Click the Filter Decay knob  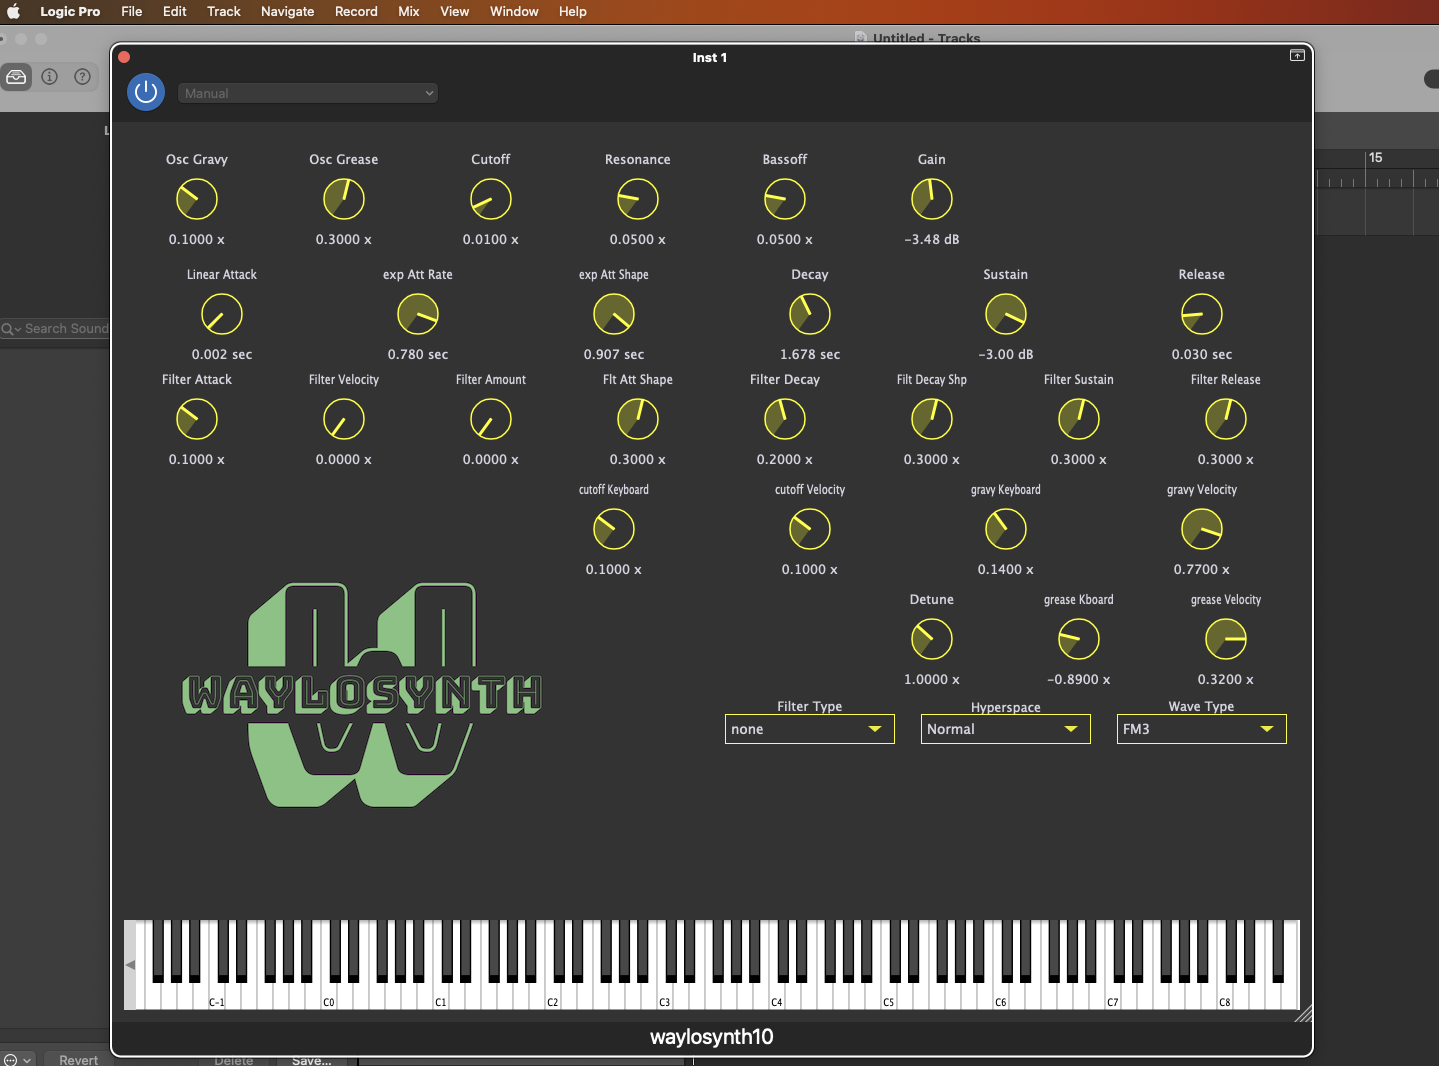click(785, 419)
